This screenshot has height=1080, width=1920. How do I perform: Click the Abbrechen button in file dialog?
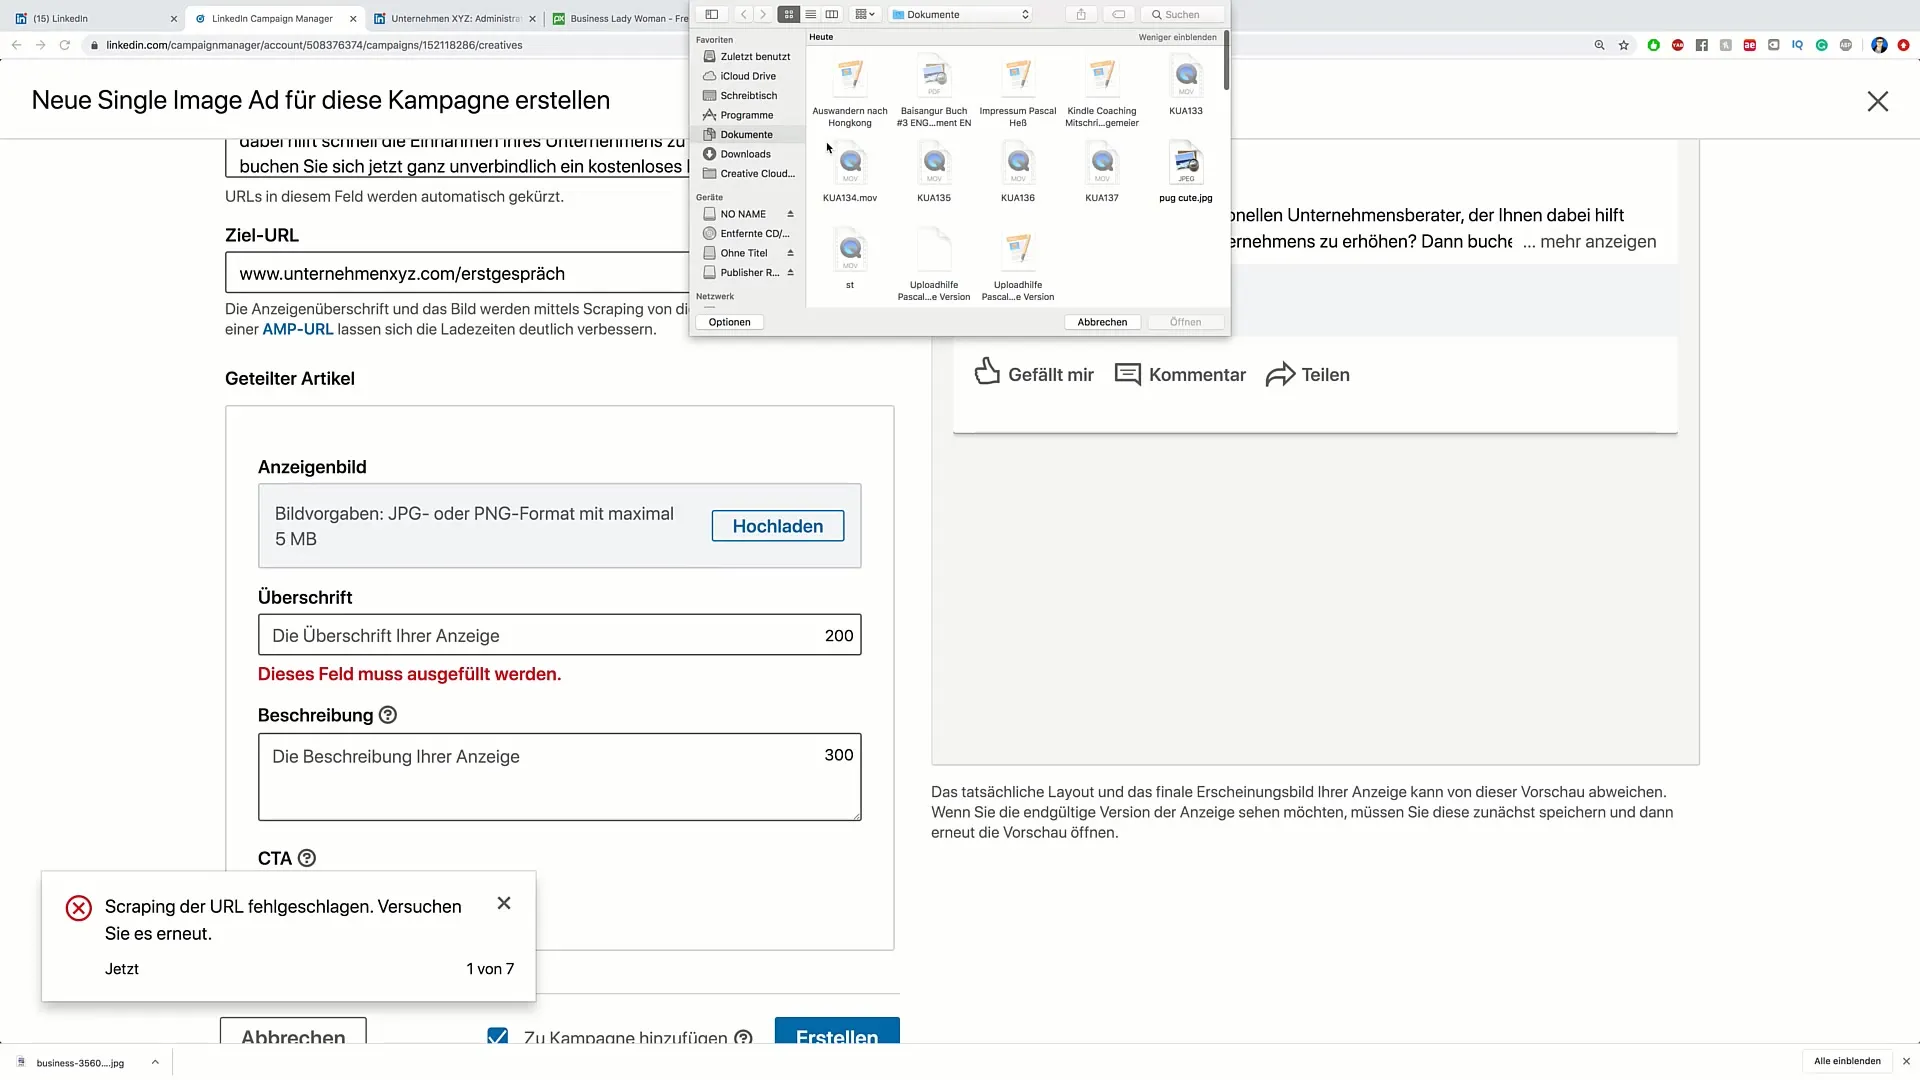pos(1102,322)
